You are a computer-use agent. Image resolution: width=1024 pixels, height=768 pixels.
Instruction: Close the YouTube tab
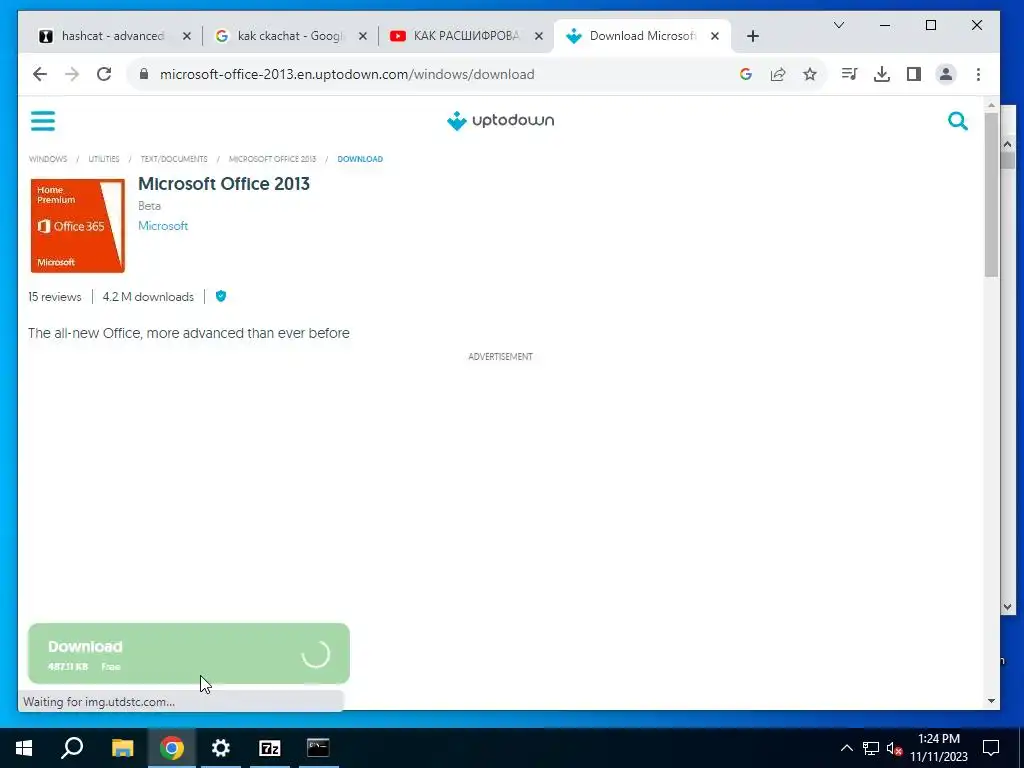539,36
